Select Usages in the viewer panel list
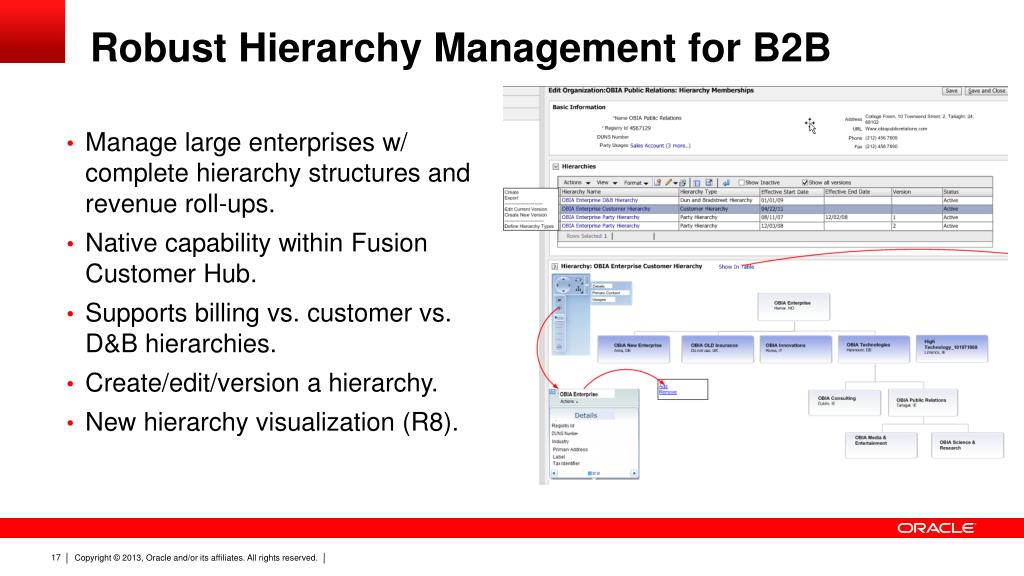This screenshot has height=576, width=1024. [x=603, y=300]
